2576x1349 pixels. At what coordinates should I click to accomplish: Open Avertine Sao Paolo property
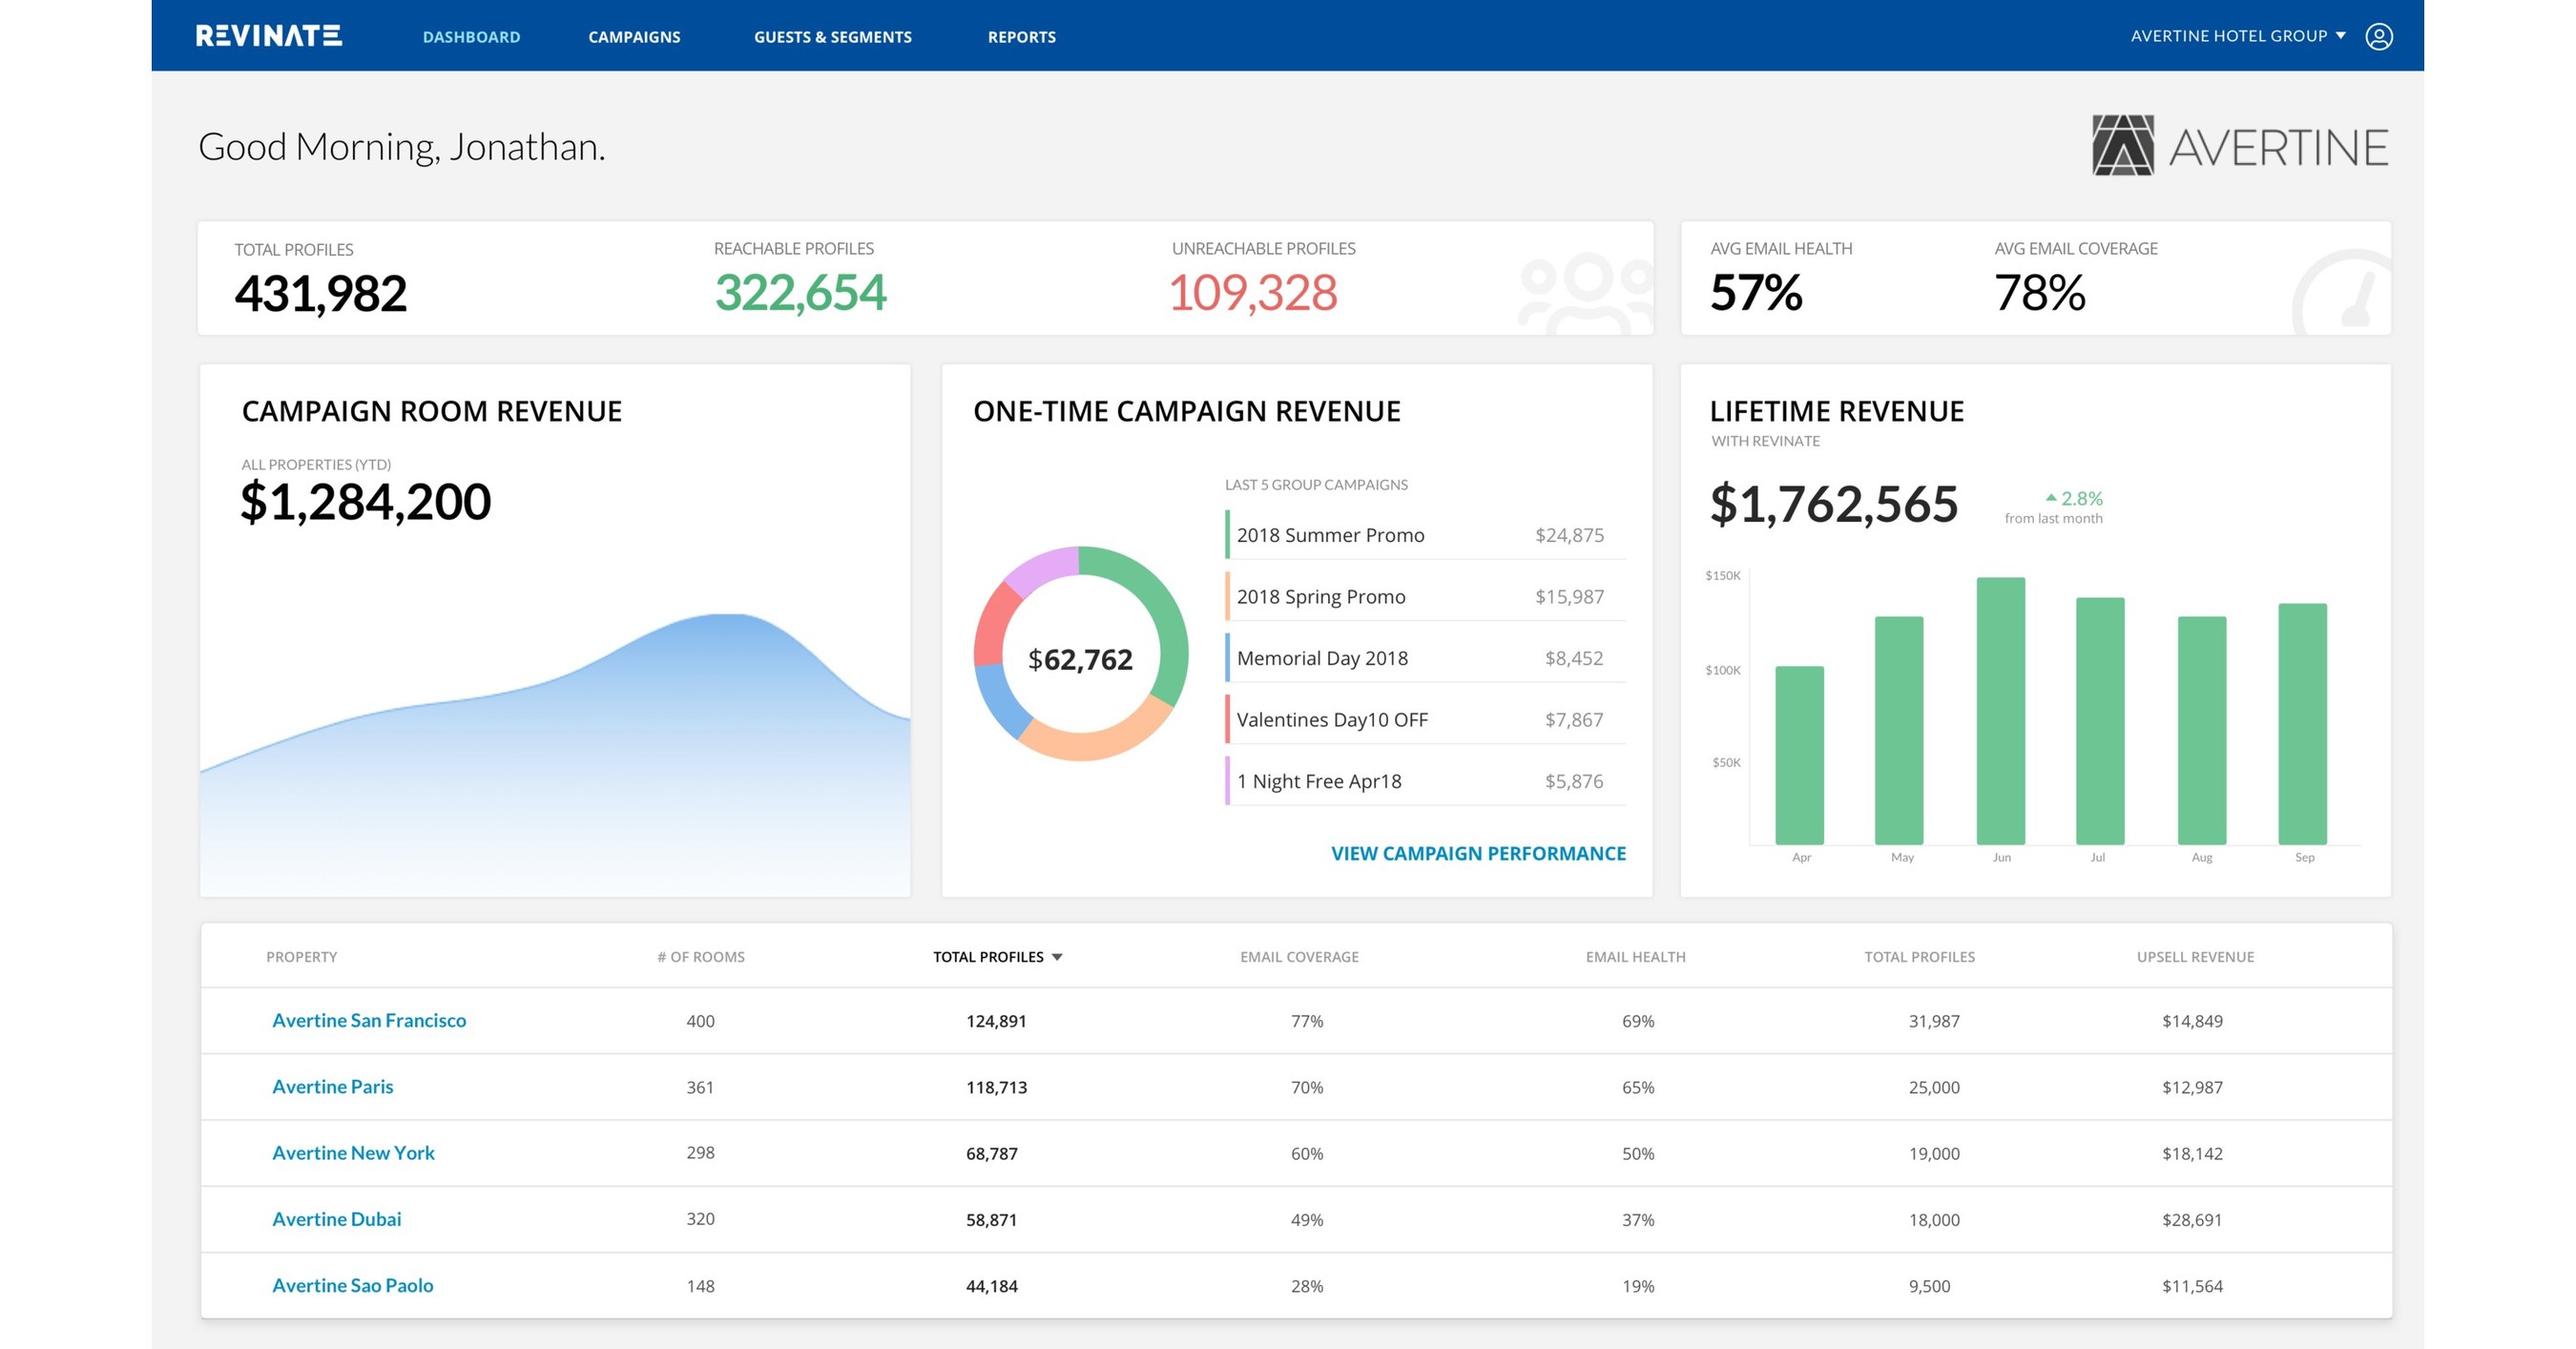[352, 1285]
